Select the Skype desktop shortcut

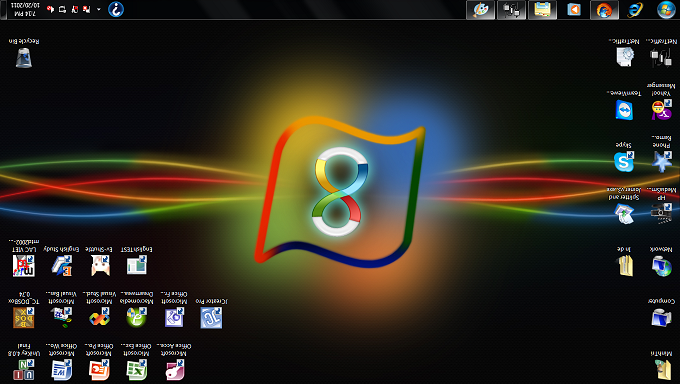[x=624, y=158]
